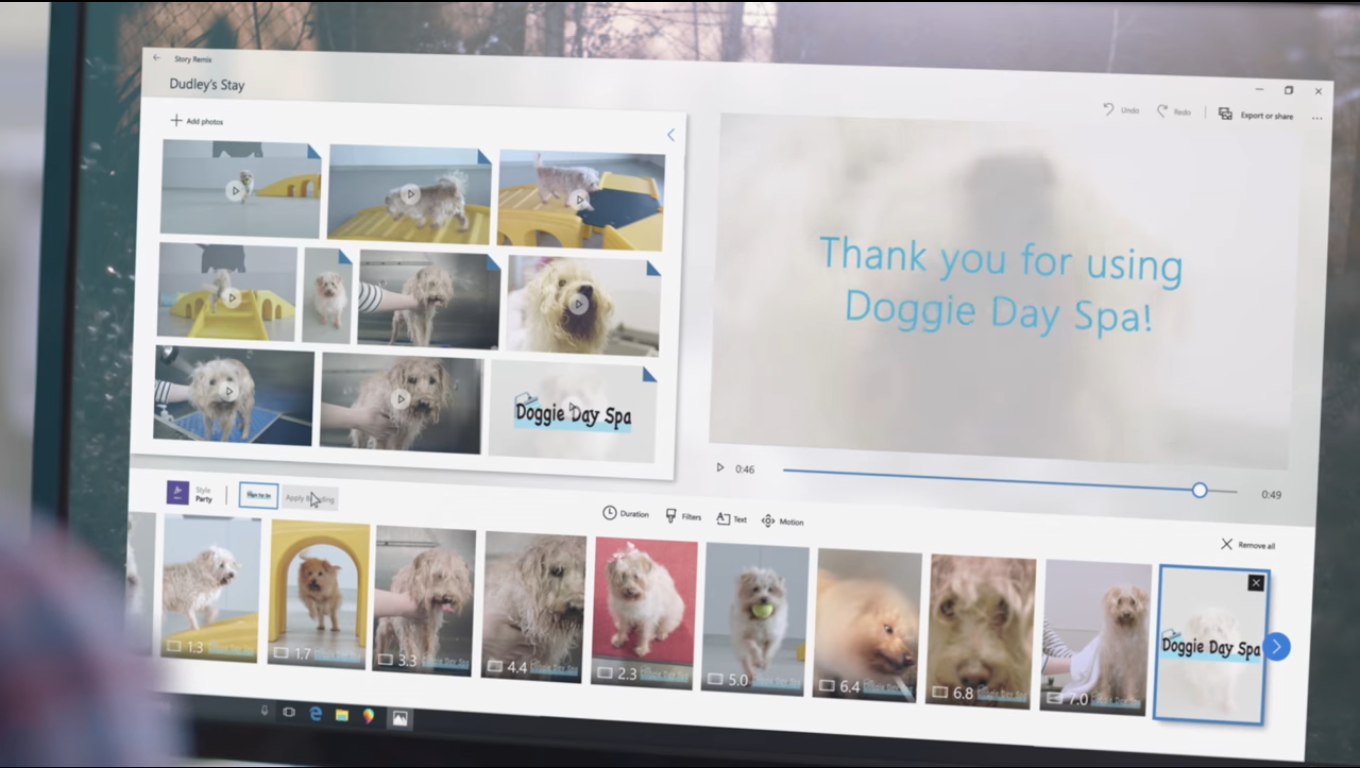1360x768 pixels.
Task: Open Microsoft Edge from the taskbar
Action: [x=315, y=713]
